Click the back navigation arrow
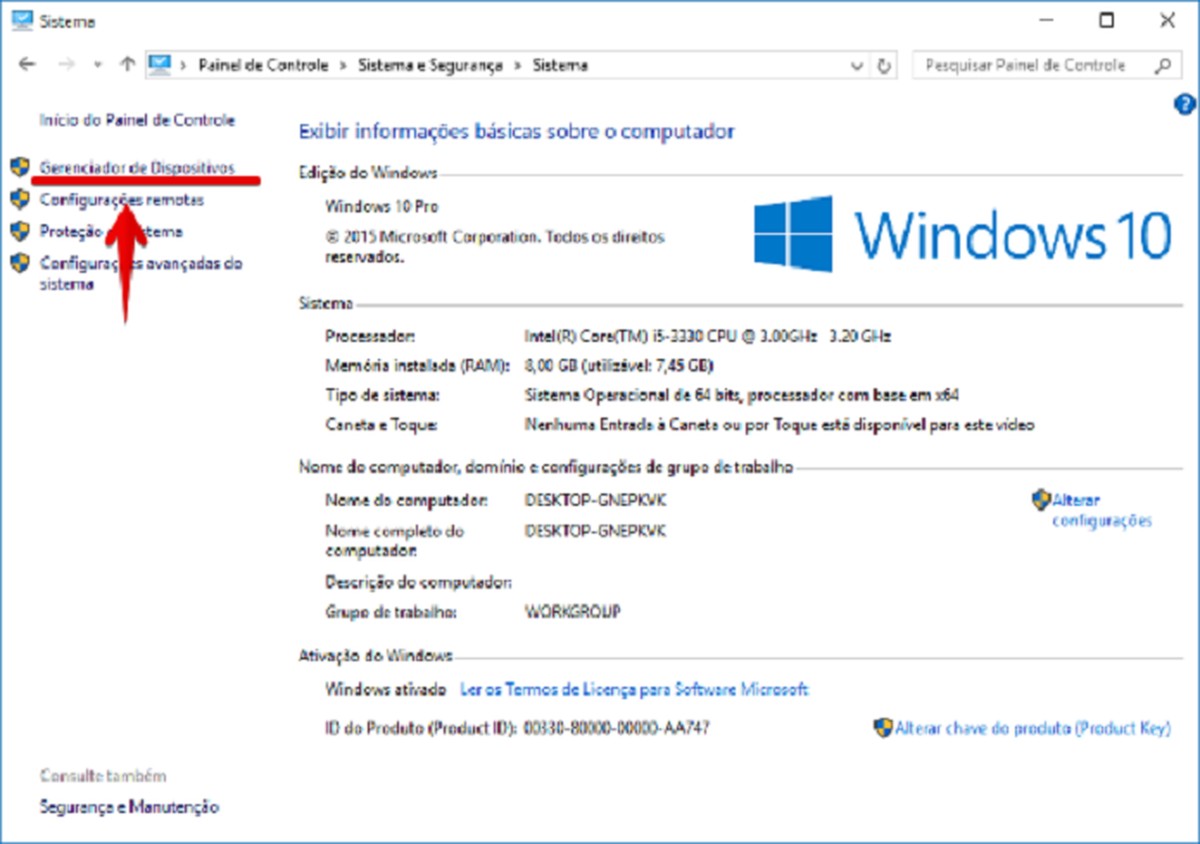Viewport: 1200px width, 844px height. (26, 64)
